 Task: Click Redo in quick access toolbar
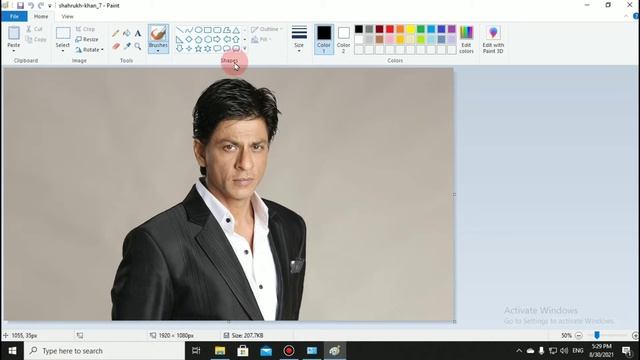point(41,5)
